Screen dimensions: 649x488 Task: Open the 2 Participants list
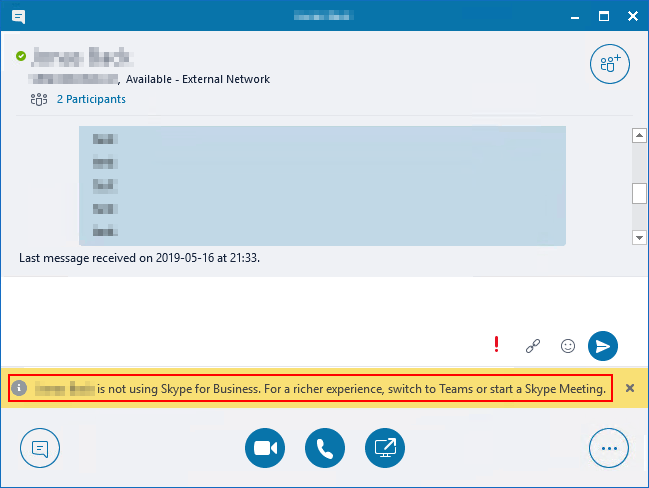click(x=90, y=99)
